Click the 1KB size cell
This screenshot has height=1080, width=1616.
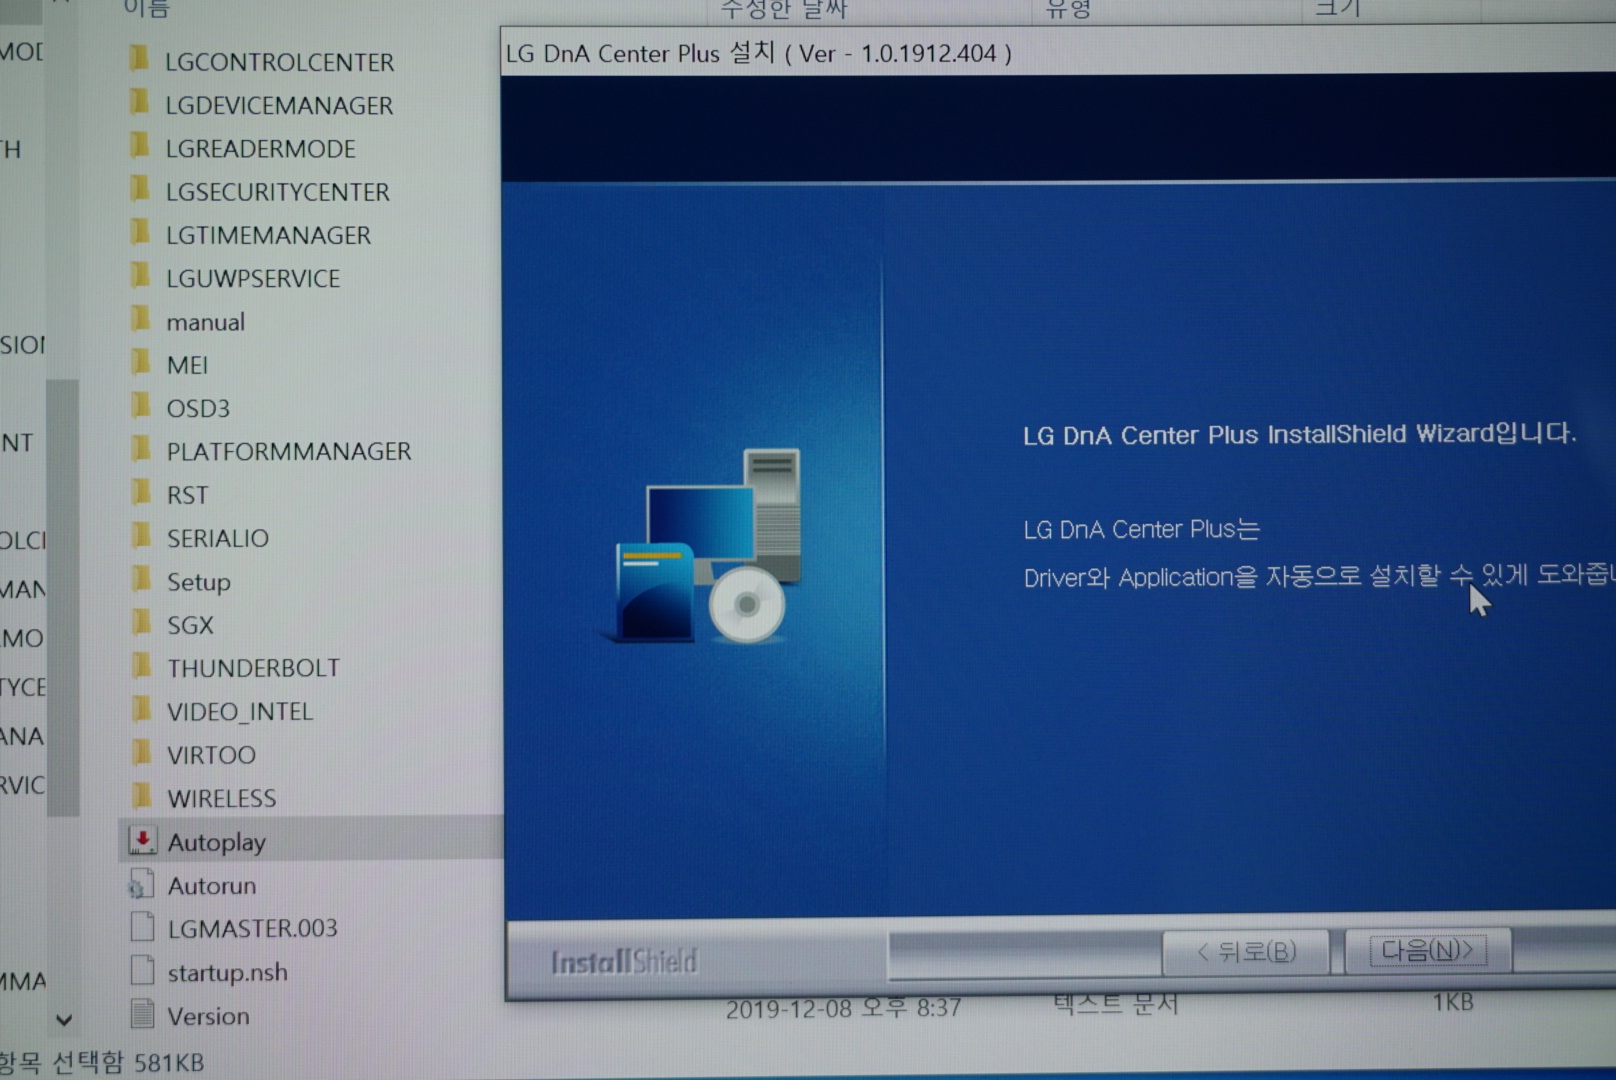tap(1451, 1002)
